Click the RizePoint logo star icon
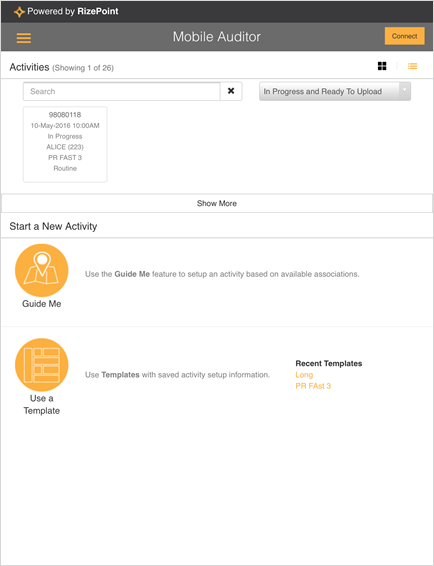Screen dimensions: 434x566 (19, 12)
